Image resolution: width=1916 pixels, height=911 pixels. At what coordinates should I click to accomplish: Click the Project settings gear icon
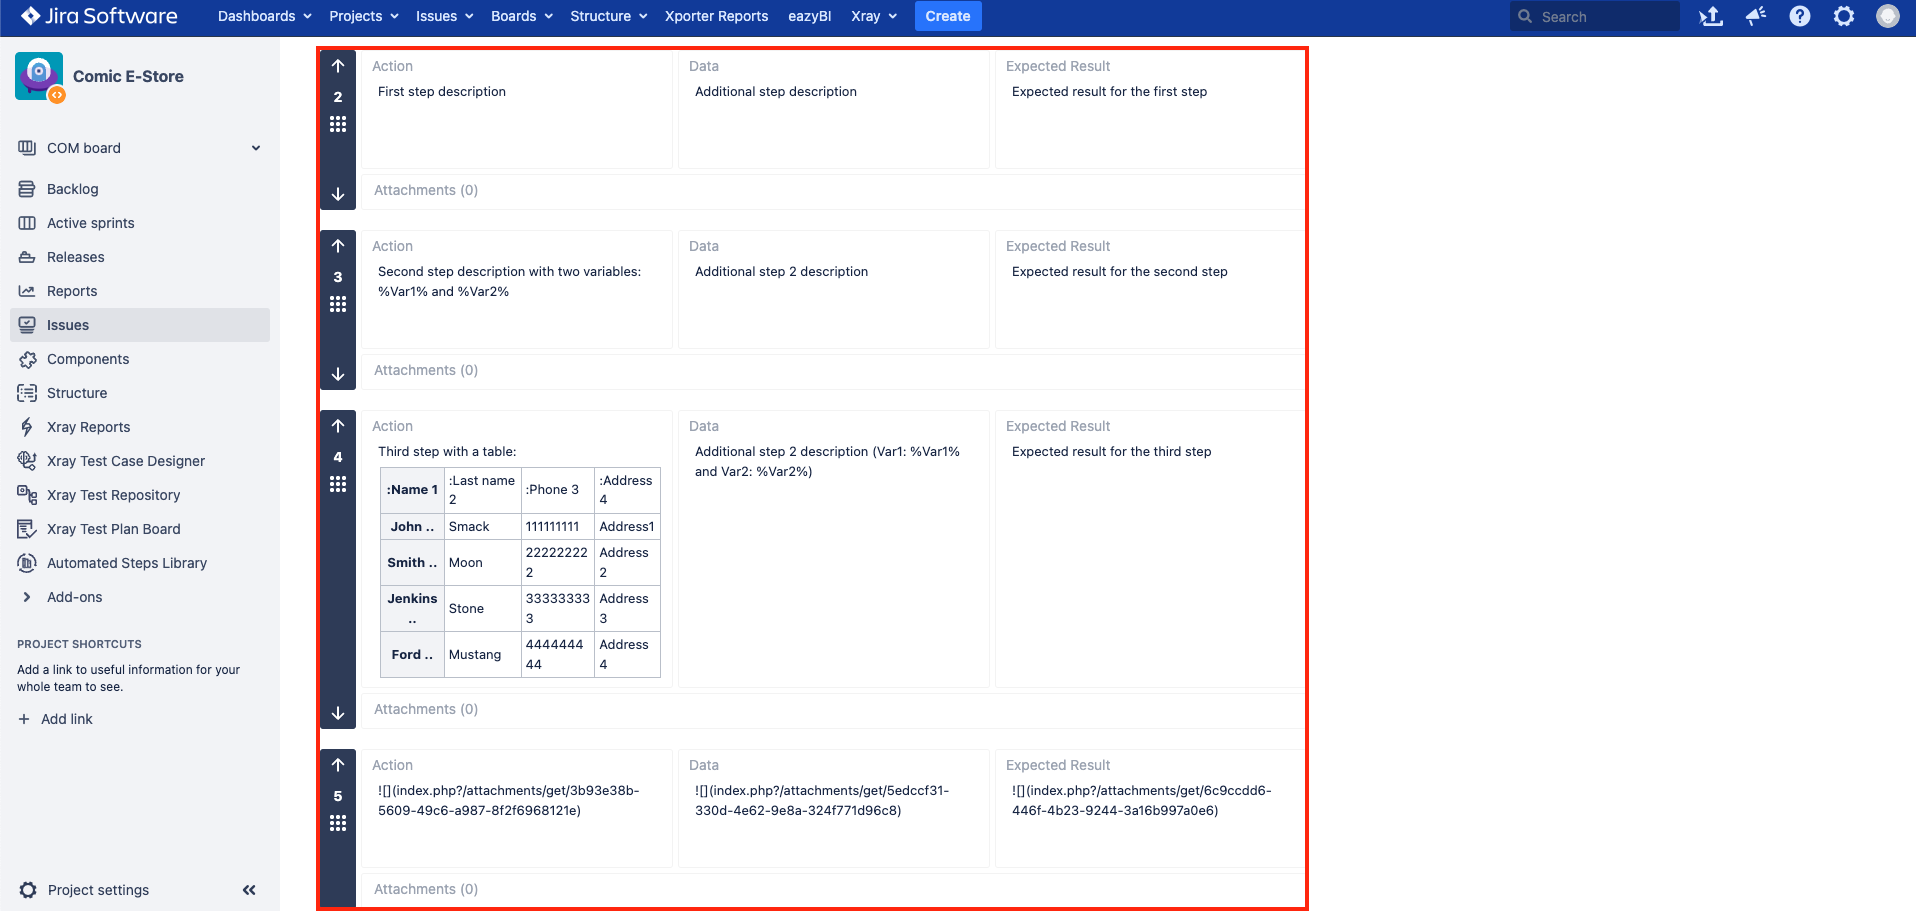pos(28,890)
